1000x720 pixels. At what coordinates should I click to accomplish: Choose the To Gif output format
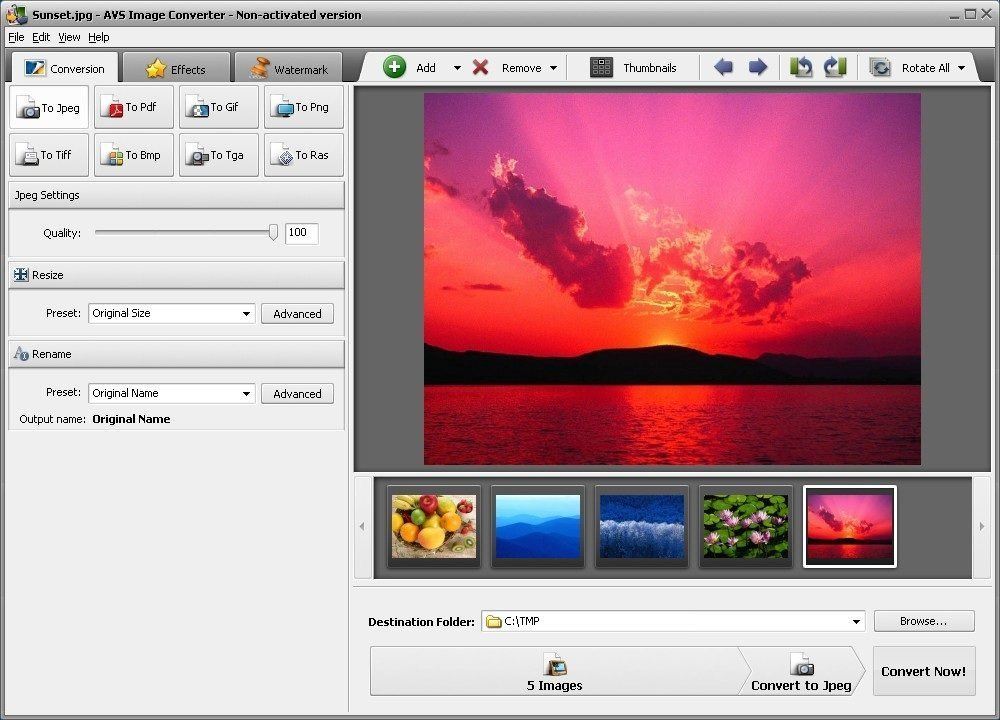tap(218, 107)
